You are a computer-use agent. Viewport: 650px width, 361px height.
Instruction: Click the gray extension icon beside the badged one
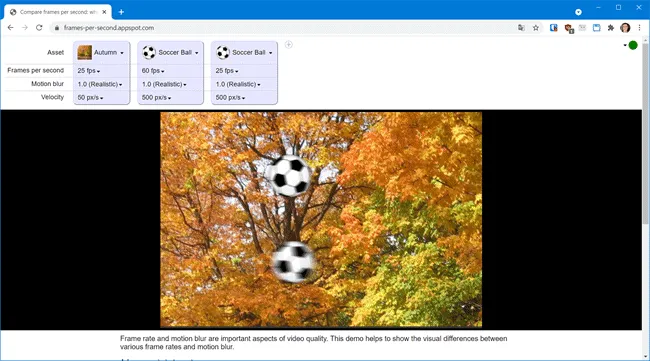pyautogui.click(x=582, y=28)
